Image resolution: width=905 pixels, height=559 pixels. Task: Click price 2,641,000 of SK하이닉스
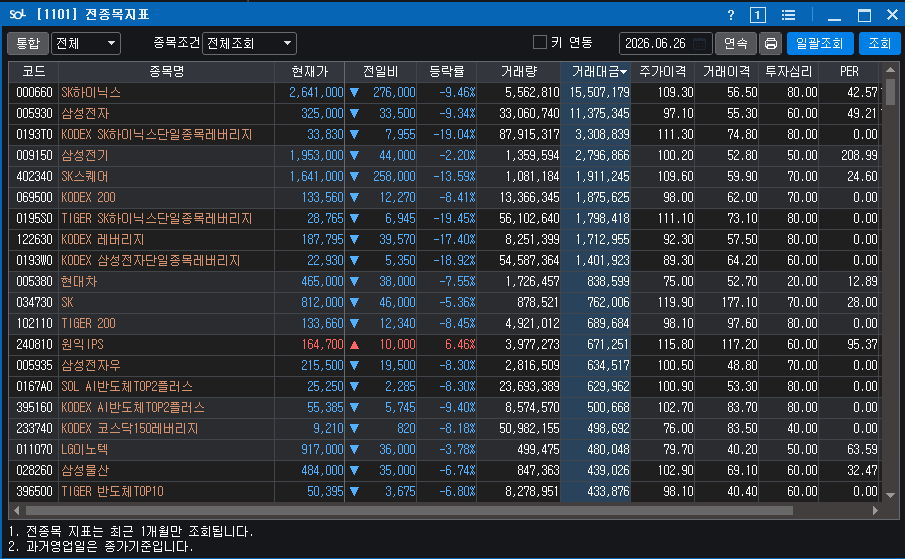point(316,92)
